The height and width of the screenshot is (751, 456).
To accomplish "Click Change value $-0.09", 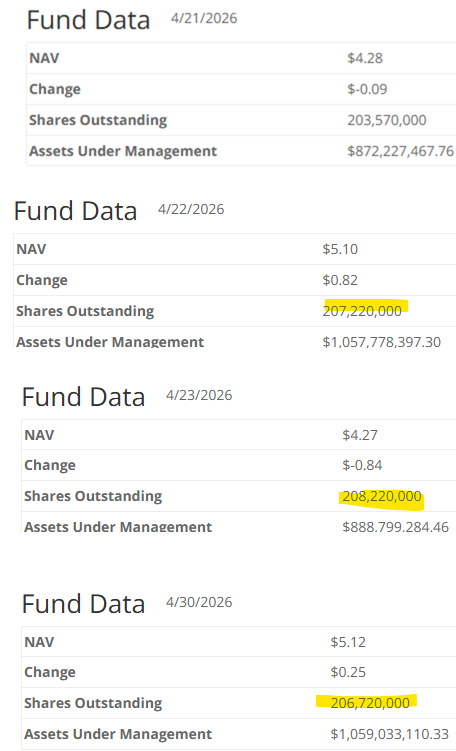I will tap(367, 89).
